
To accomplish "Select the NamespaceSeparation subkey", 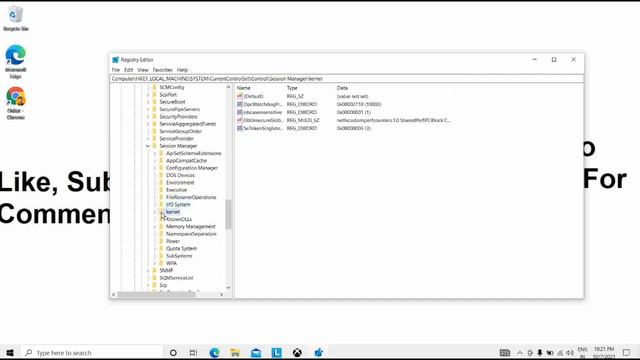I will pos(191,234).
